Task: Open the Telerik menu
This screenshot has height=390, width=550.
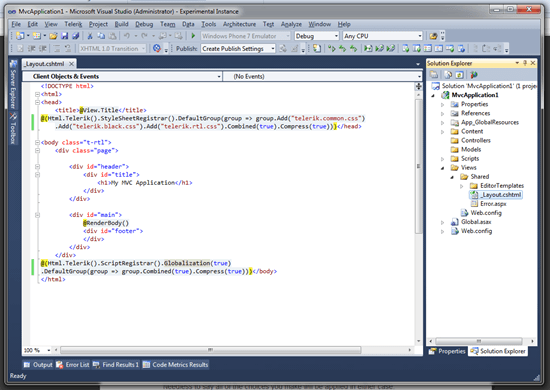Action: point(73,24)
